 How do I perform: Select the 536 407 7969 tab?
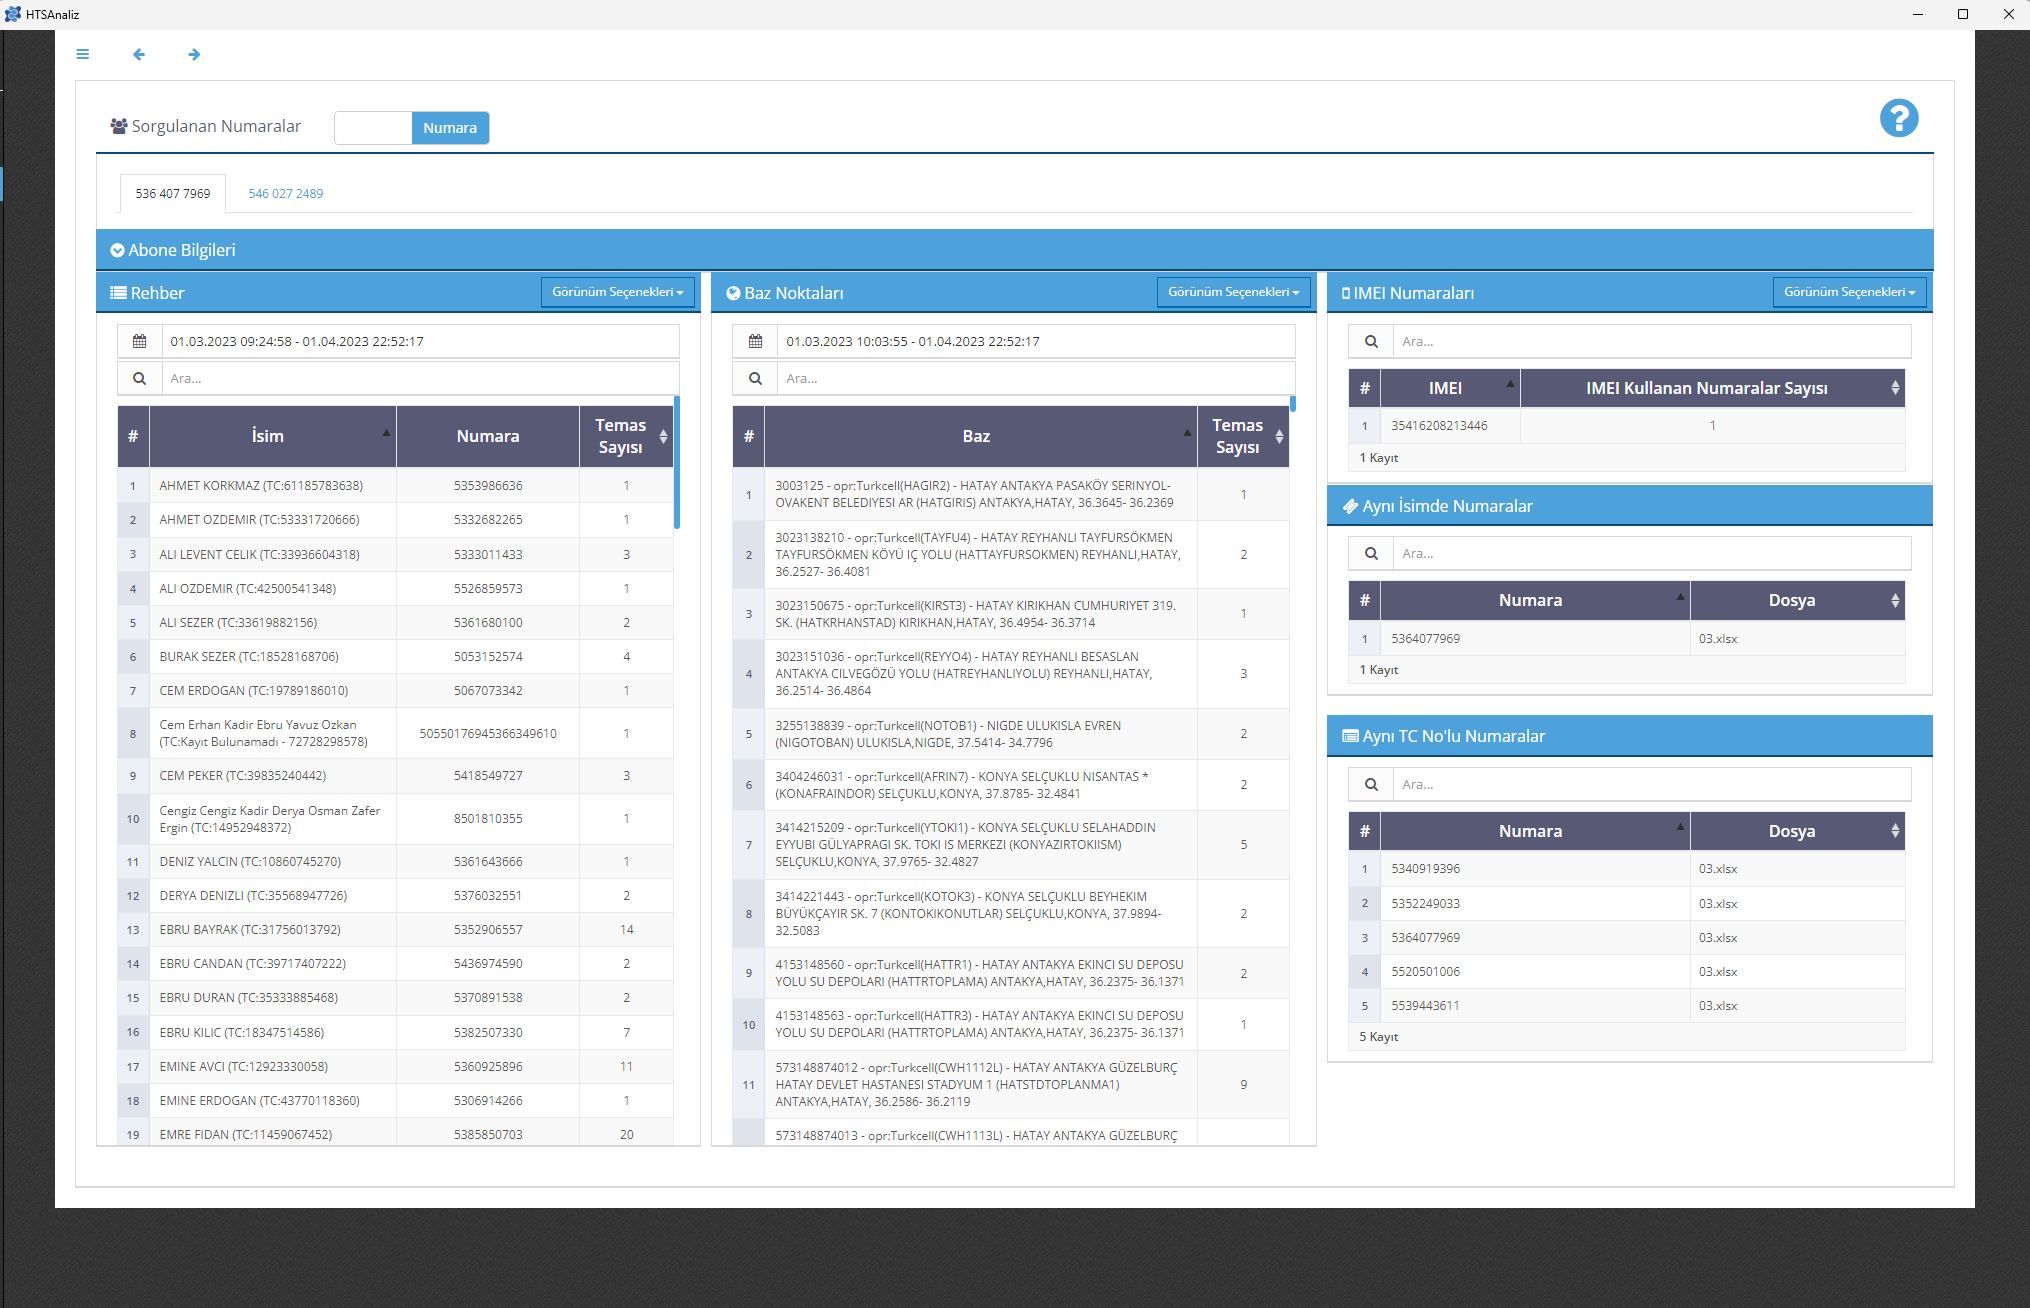pyautogui.click(x=173, y=193)
